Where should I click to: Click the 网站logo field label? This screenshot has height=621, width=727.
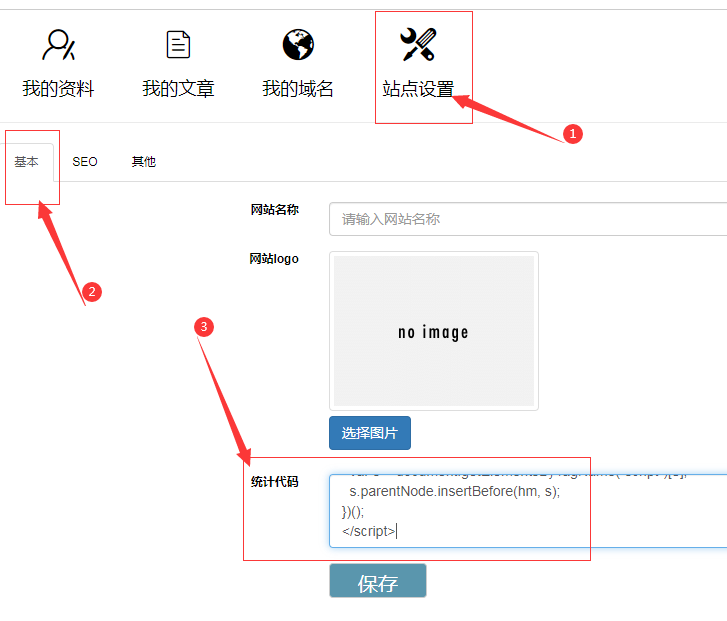pyautogui.click(x=274, y=259)
